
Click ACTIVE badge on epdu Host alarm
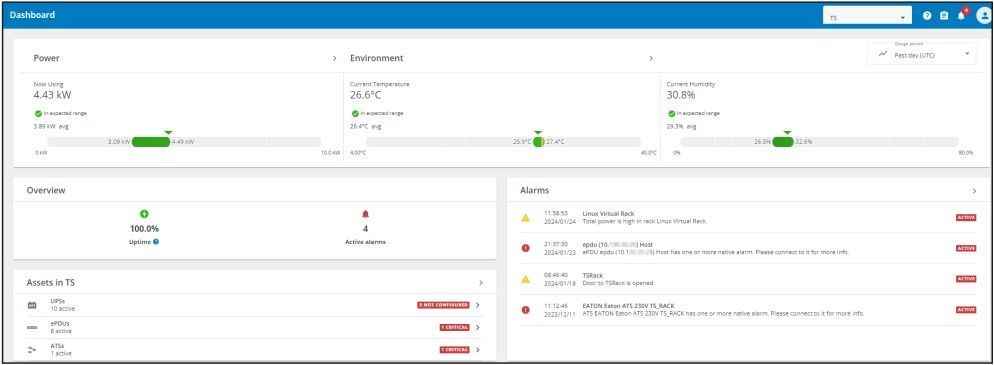[965, 248]
